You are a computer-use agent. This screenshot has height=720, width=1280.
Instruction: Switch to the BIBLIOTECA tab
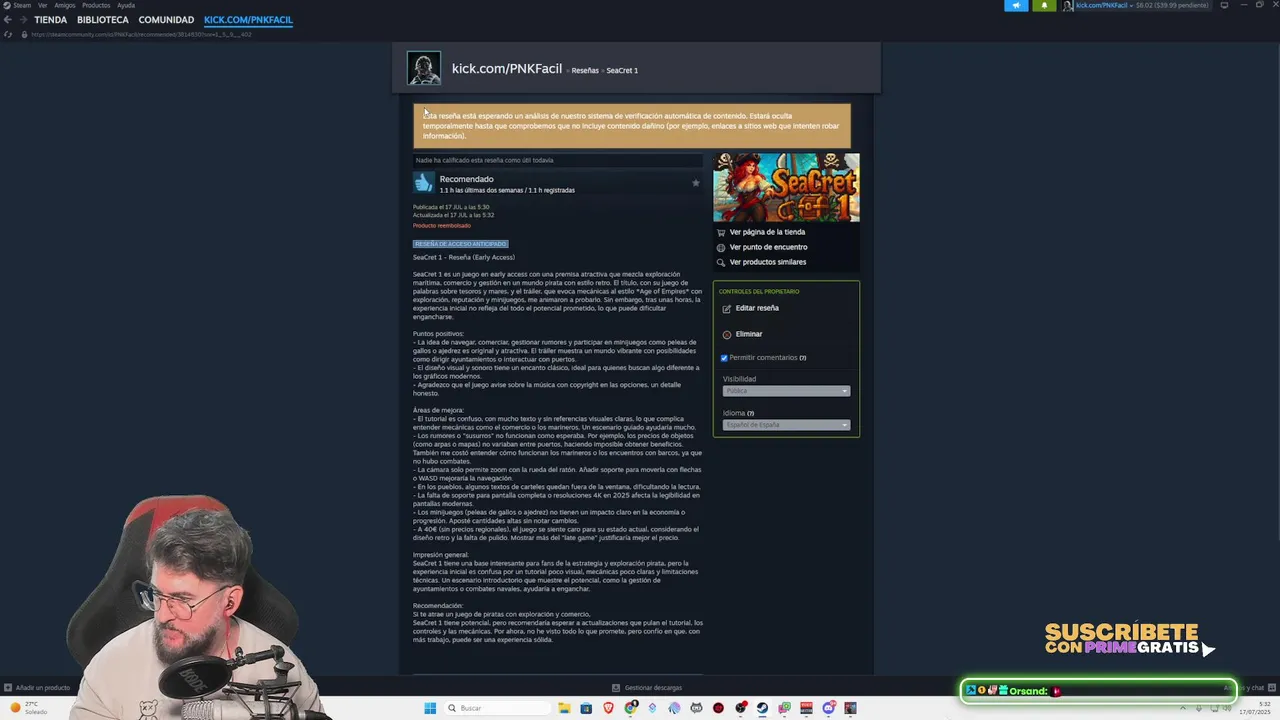(x=103, y=20)
